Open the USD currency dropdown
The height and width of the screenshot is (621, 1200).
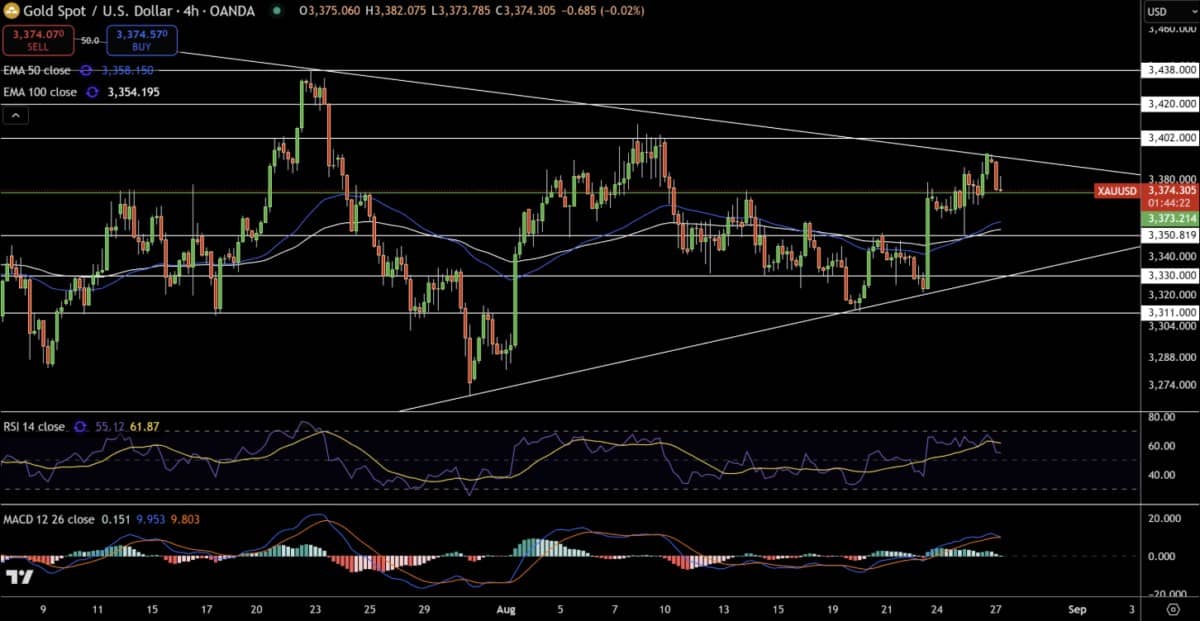coord(1168,12)
